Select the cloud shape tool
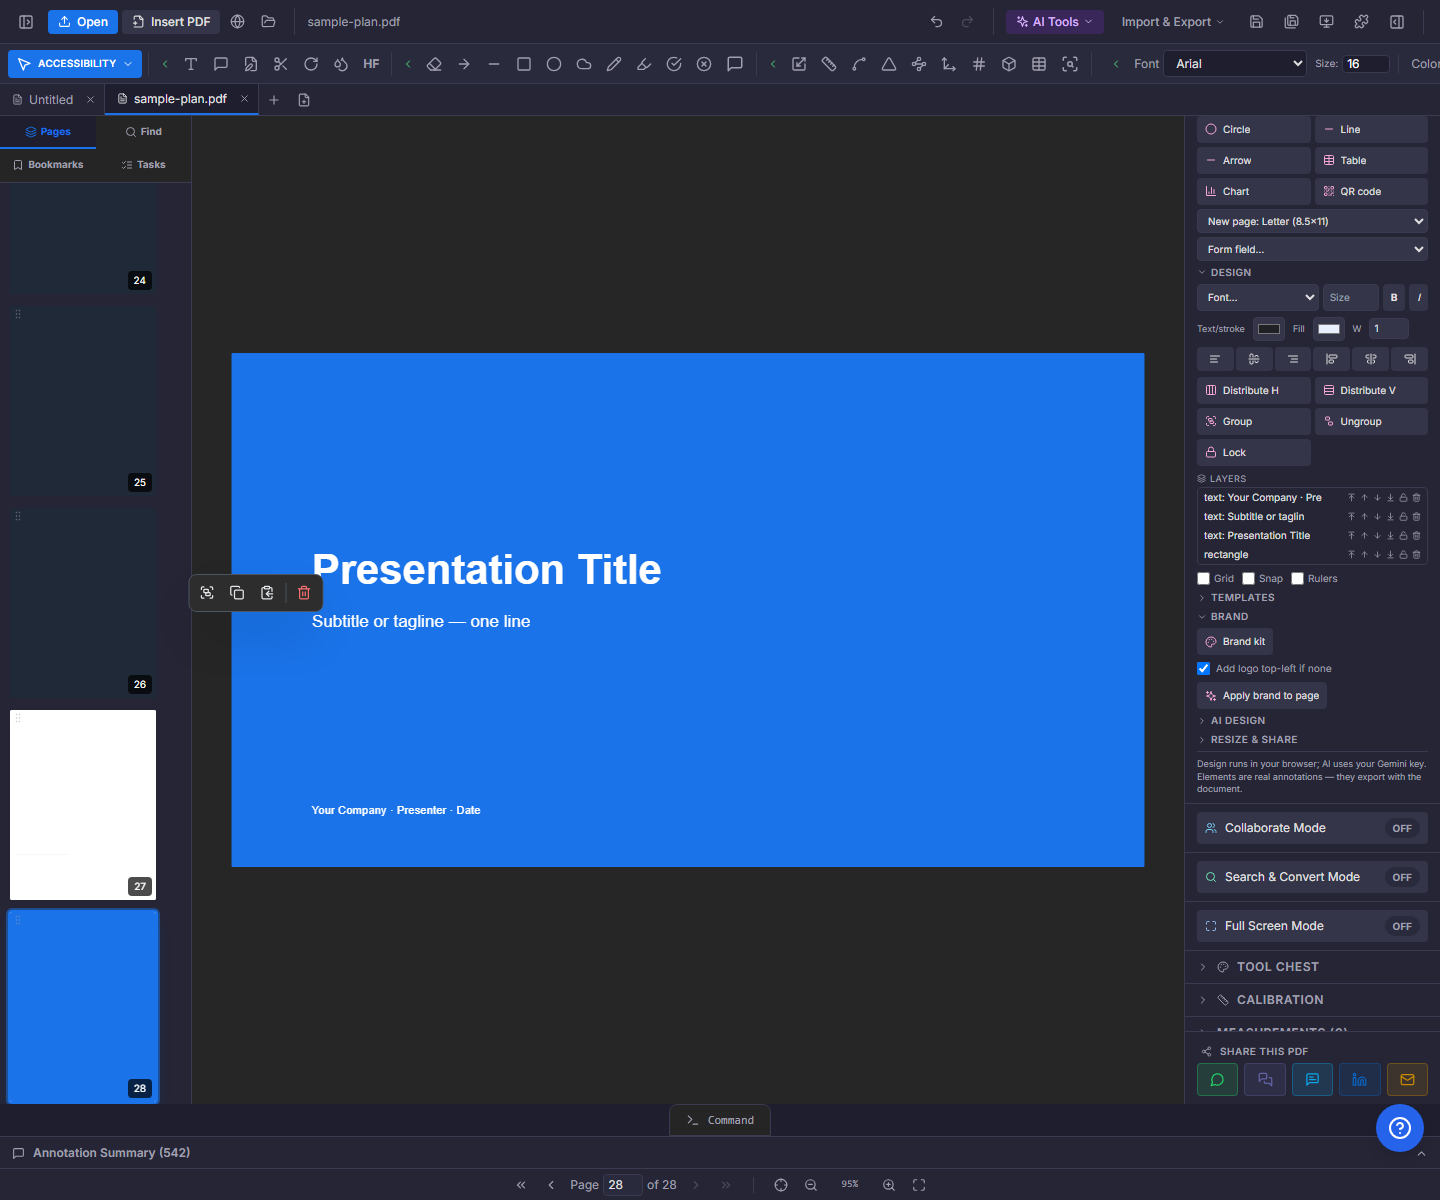This screenshot has height=1200, width=1440. pyautogui.click(x=584, y=64)
